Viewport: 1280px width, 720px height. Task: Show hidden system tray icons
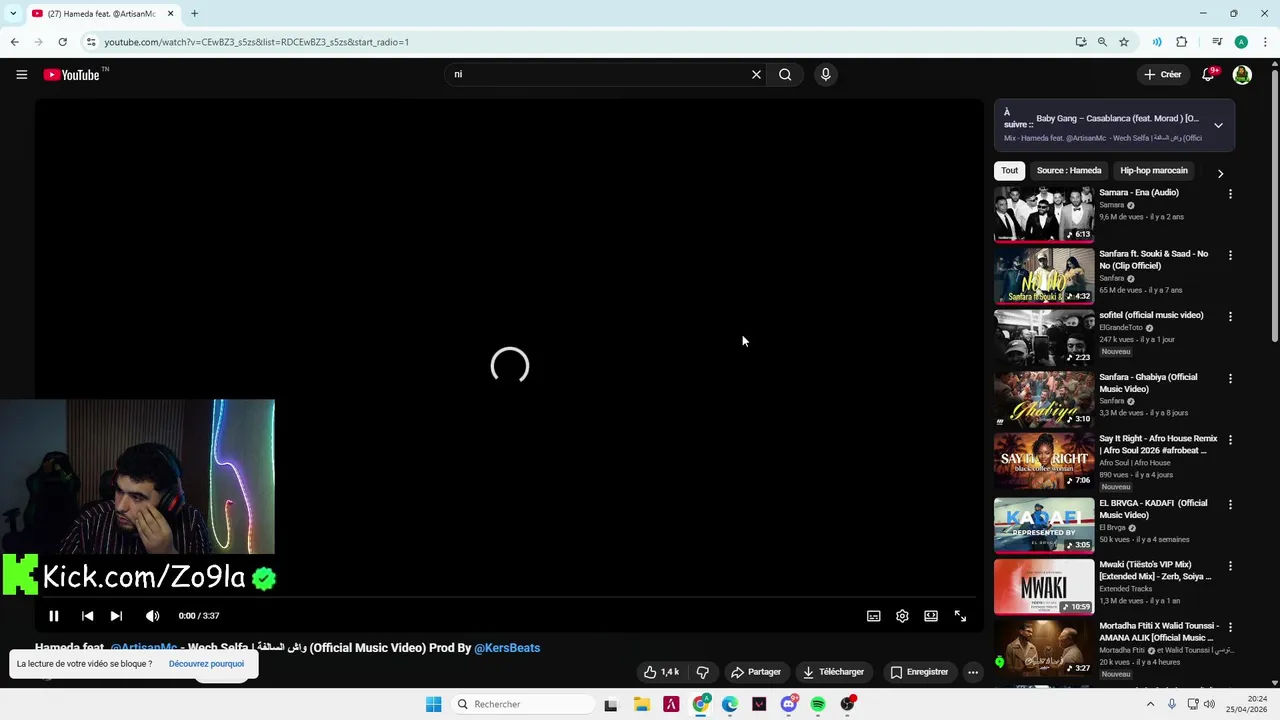[x=1150, y=704]
